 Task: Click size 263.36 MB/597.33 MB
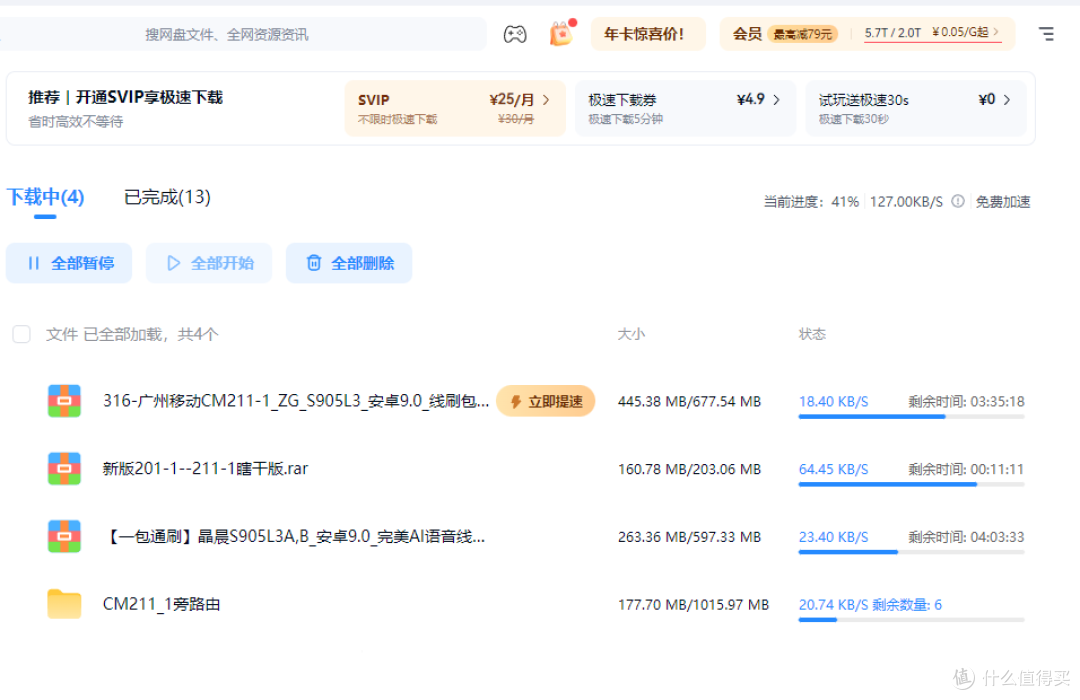[x=689, y=536]
